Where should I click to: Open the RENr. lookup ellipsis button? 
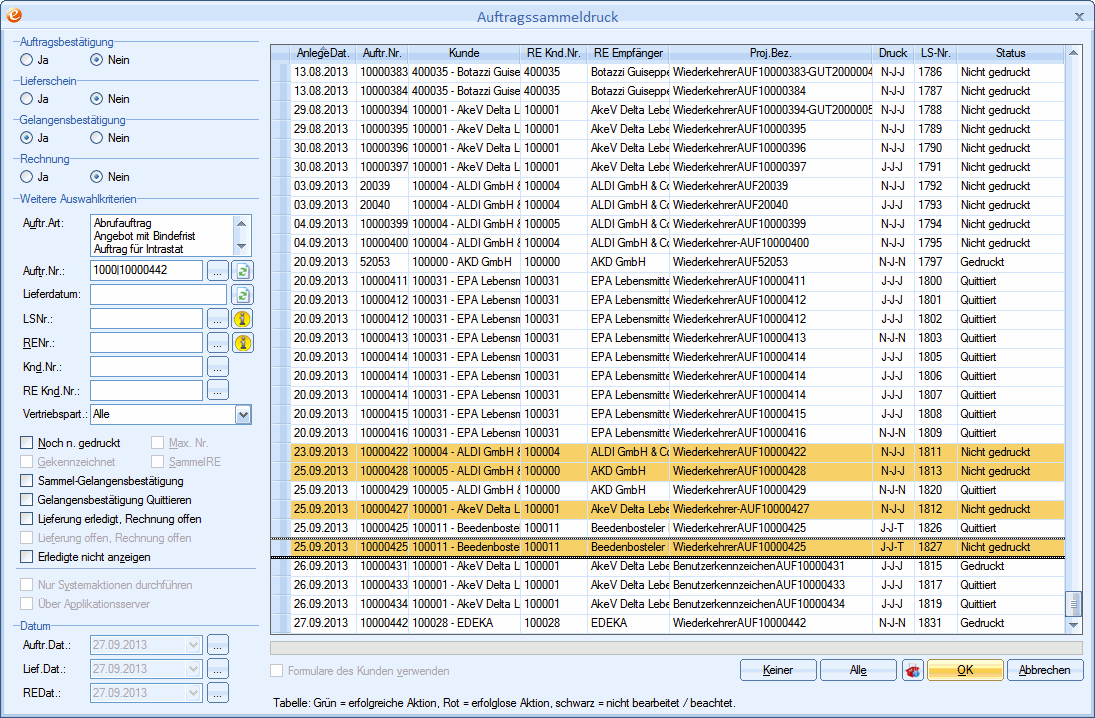[218, 343]
